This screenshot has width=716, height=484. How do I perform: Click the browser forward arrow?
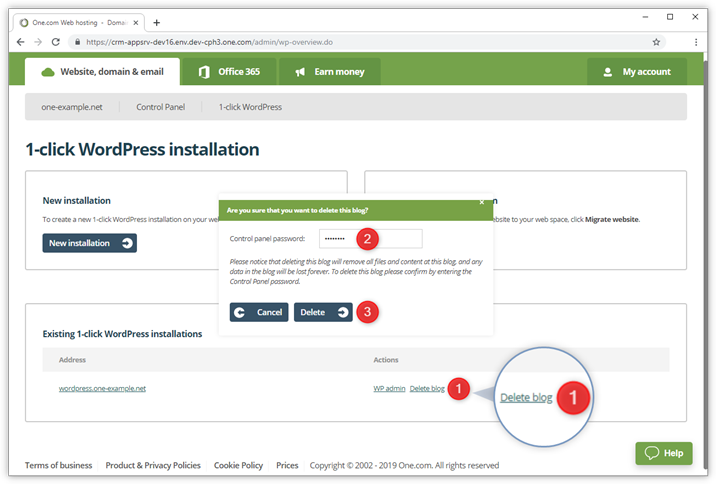pyautogui.click(x=38, y=42)
